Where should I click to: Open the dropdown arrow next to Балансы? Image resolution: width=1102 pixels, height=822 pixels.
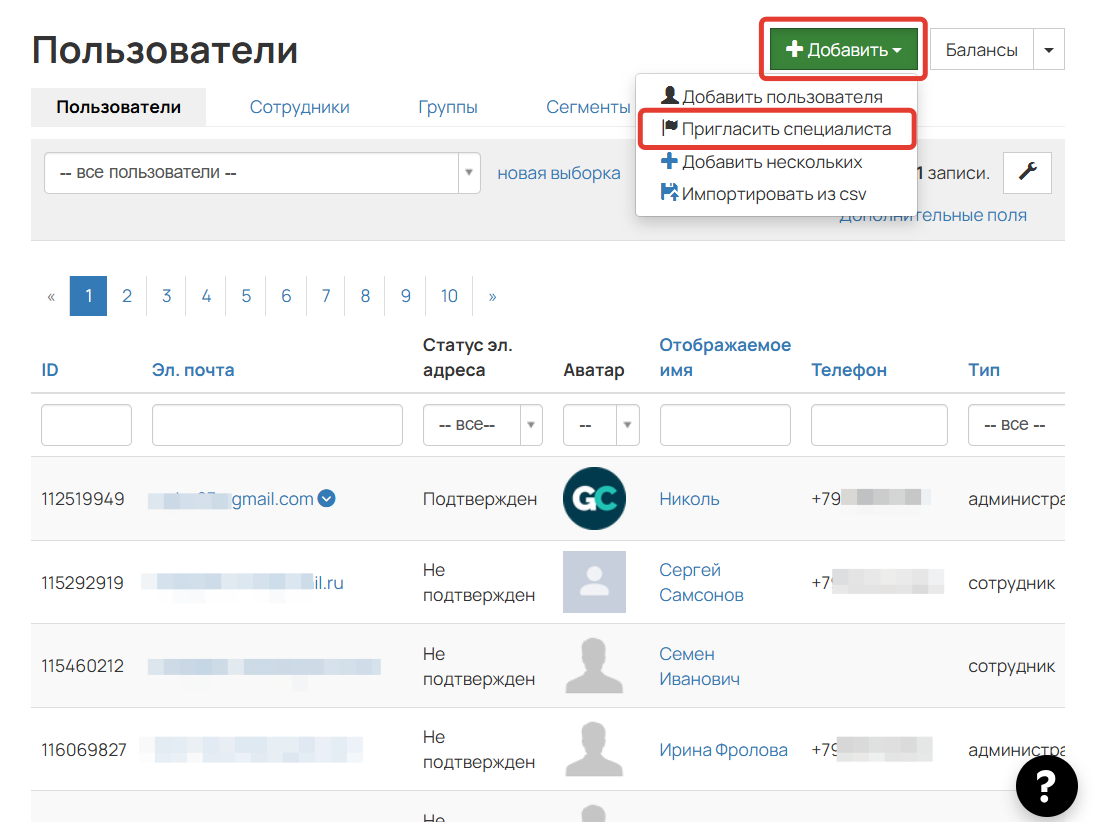click(1048, 48)
